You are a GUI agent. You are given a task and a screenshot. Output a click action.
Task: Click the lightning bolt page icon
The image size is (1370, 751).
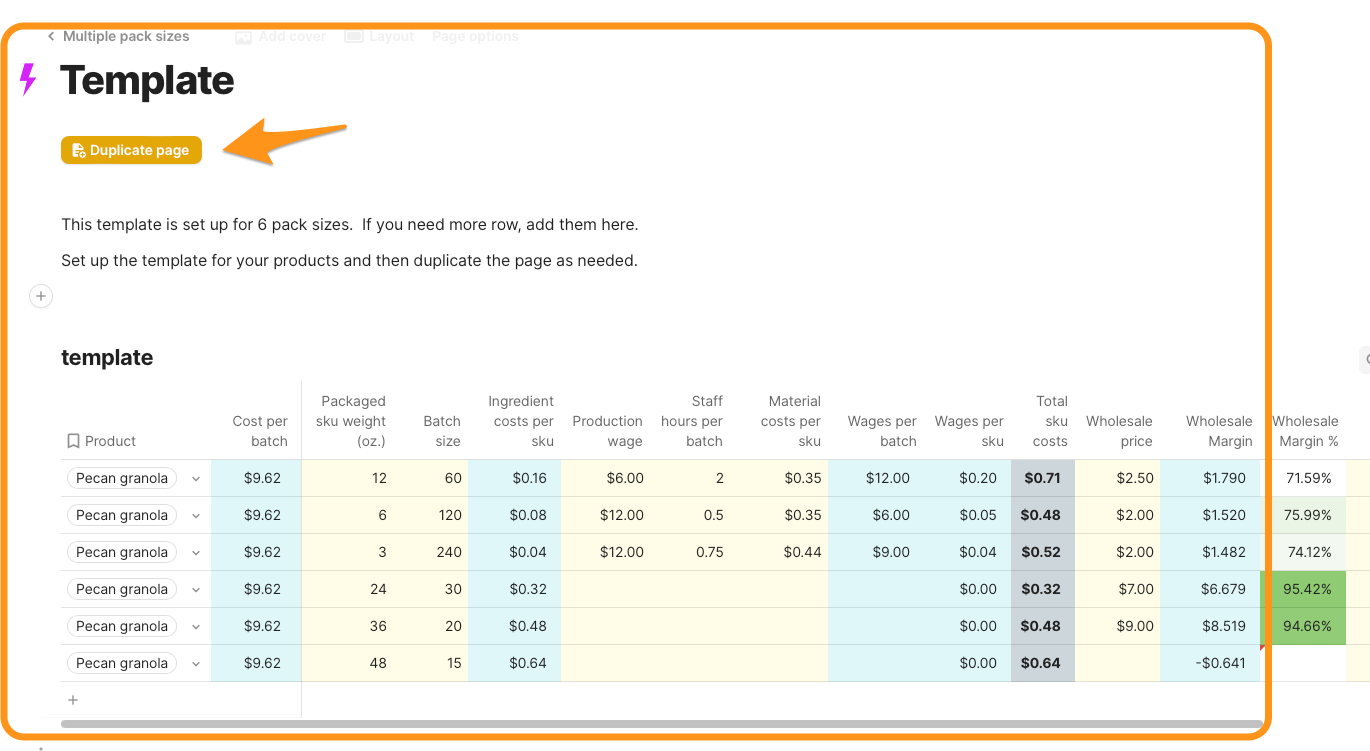tap(28, 79)
